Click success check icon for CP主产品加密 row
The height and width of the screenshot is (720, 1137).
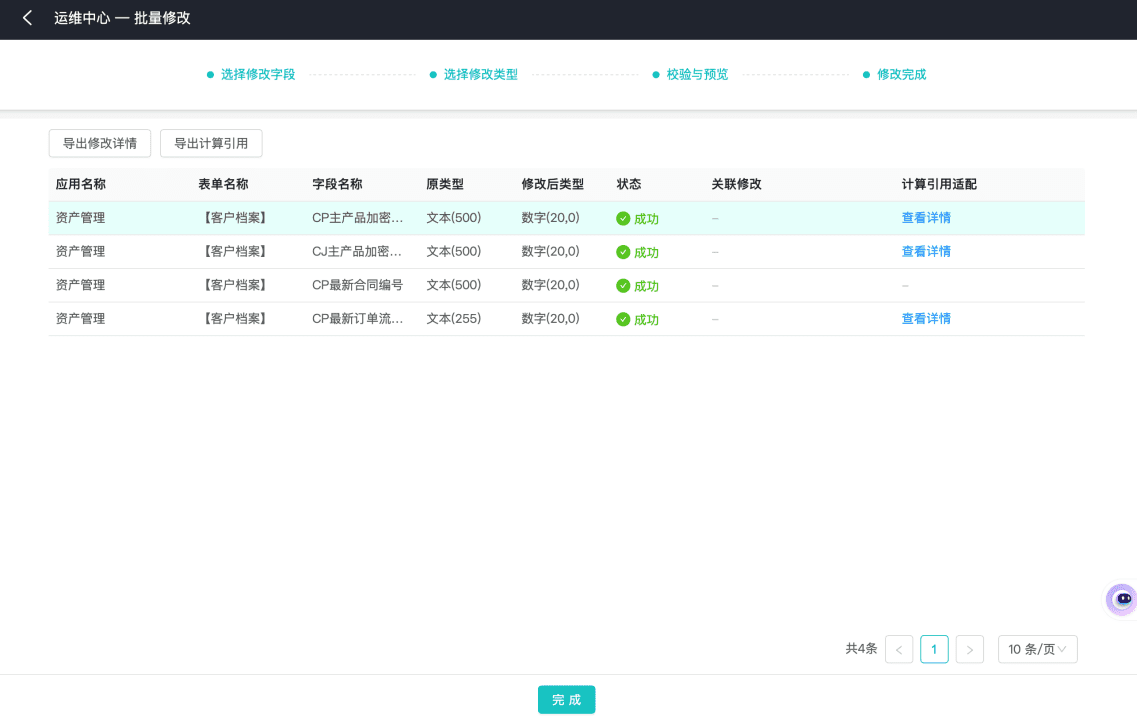pyautogui.click(x=623, y=218)
